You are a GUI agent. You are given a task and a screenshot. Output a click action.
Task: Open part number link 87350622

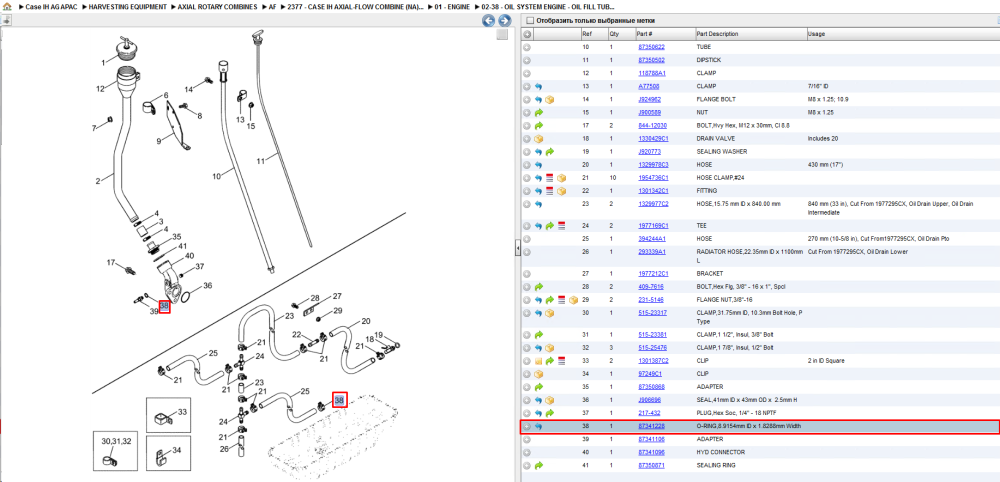(x=651, y=47)
